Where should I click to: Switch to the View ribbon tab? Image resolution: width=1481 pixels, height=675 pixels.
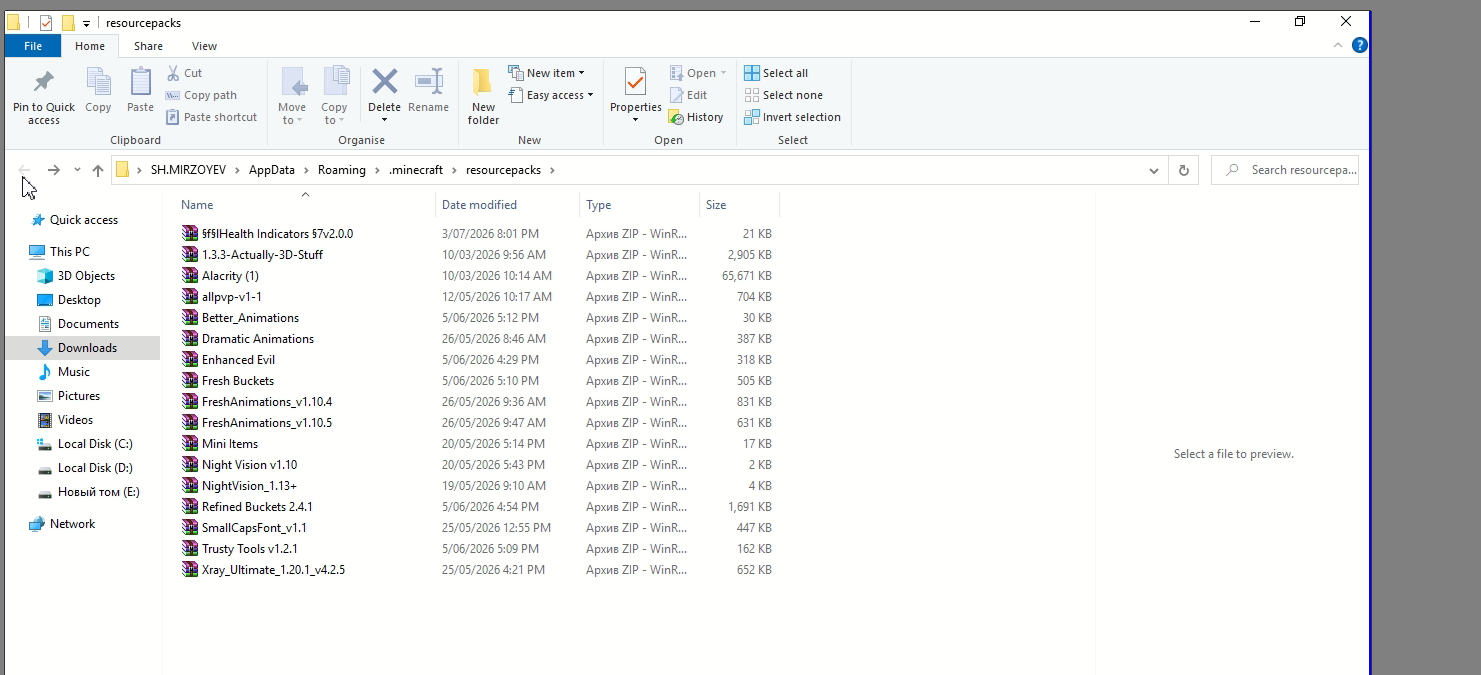tap(204, 46)
